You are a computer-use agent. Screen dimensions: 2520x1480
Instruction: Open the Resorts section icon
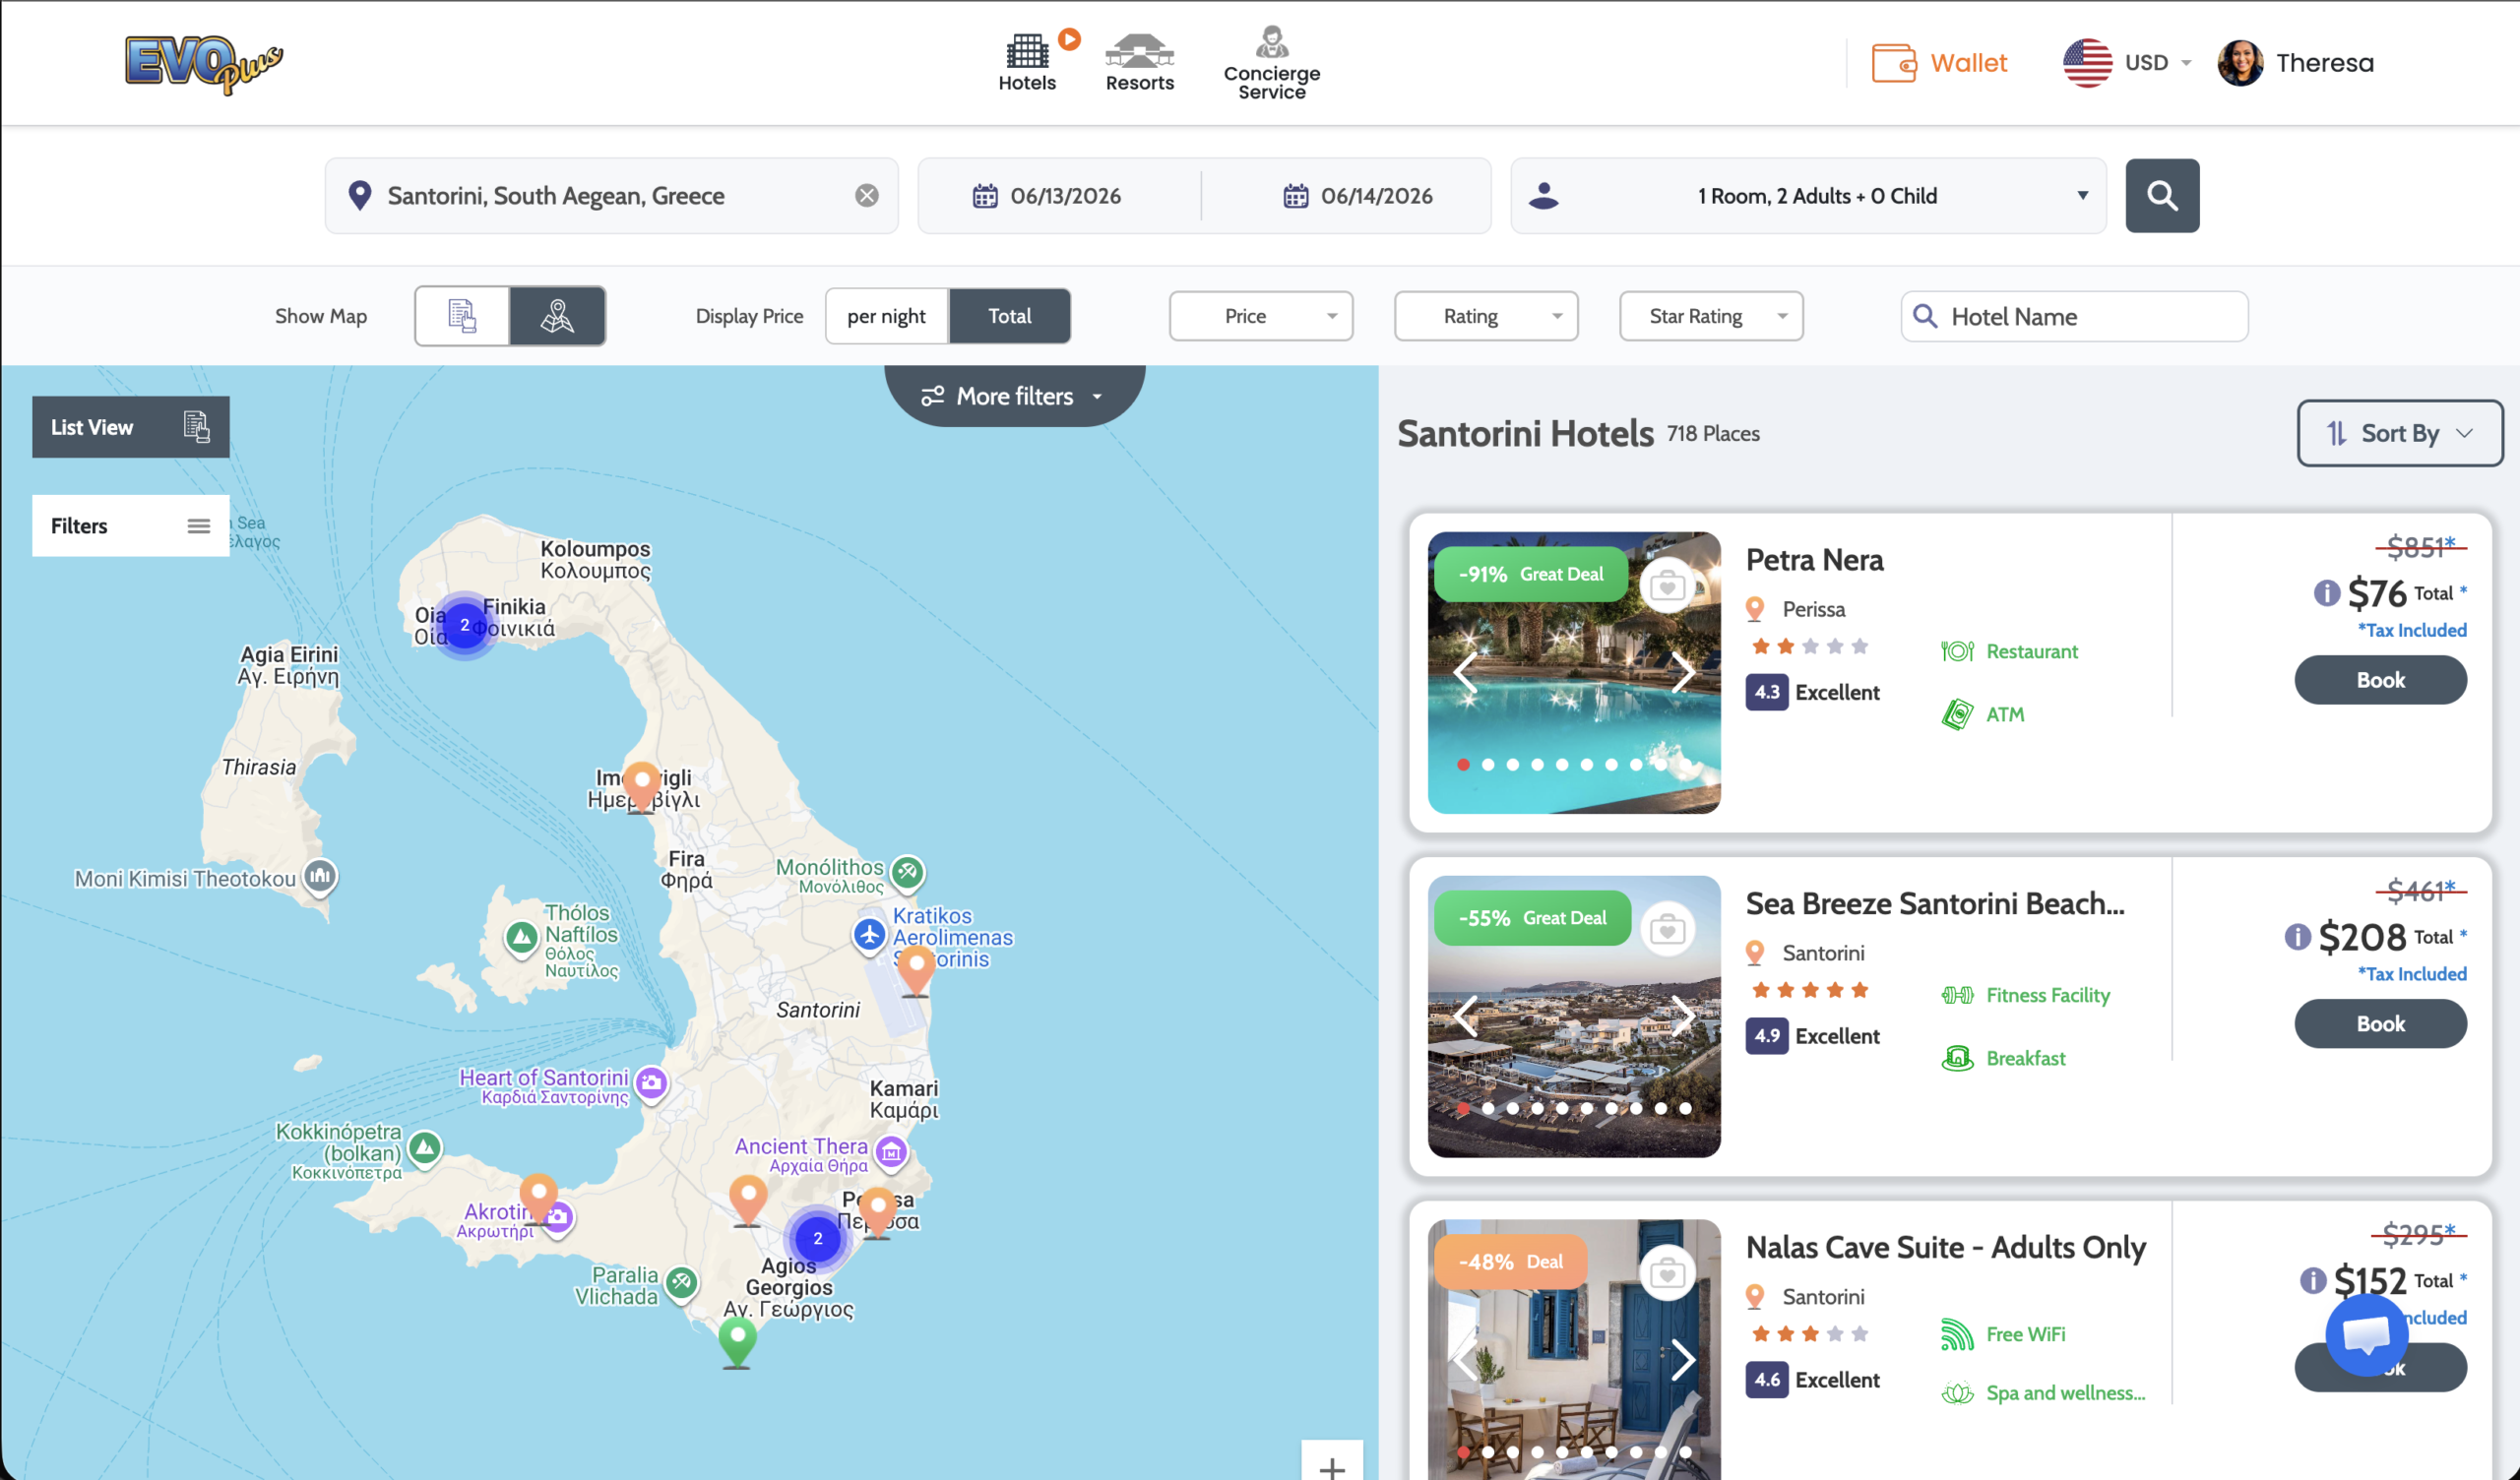[1139, 62]
